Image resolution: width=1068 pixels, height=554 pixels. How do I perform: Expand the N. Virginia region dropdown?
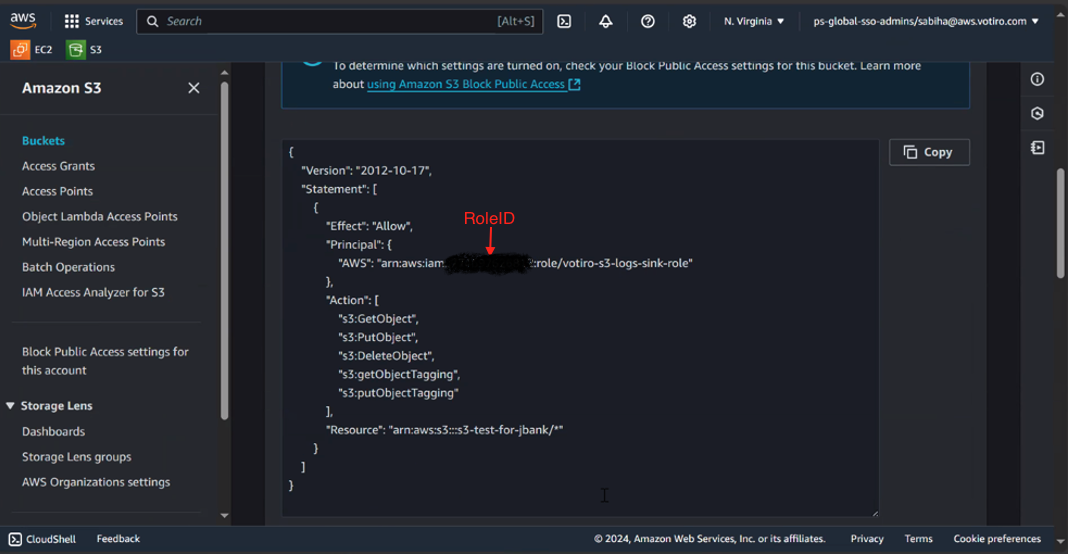754,21
